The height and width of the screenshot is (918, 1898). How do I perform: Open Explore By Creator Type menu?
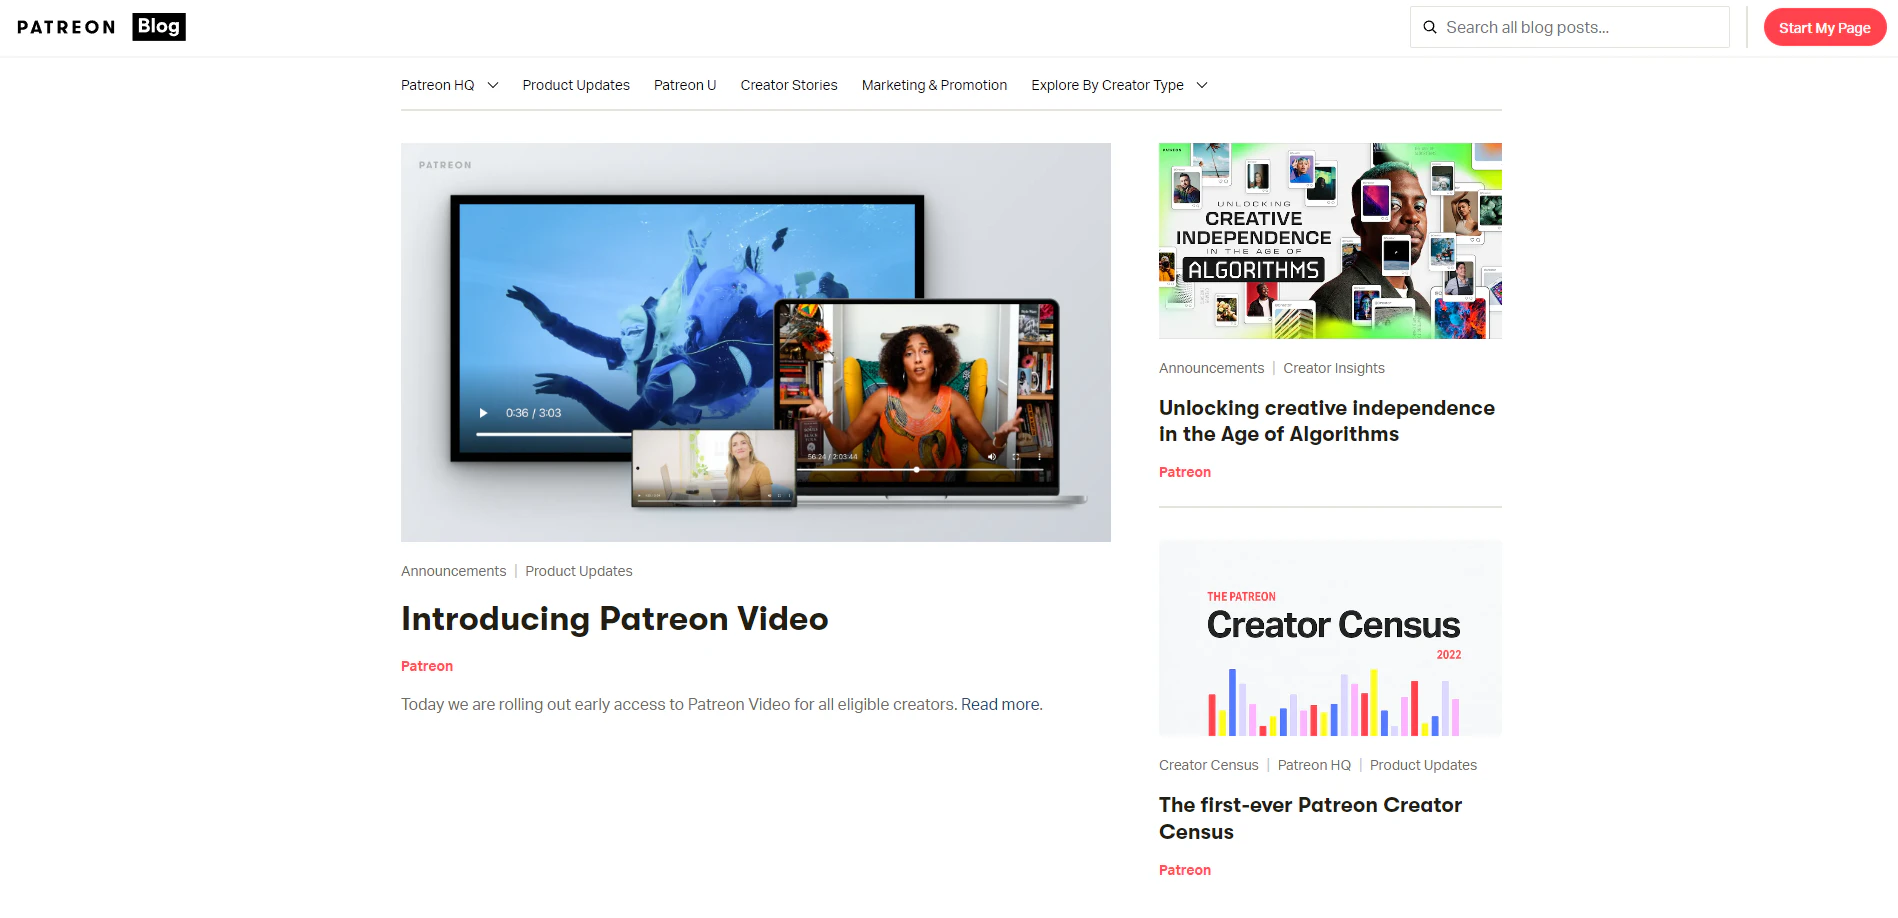coord(1107,85)
